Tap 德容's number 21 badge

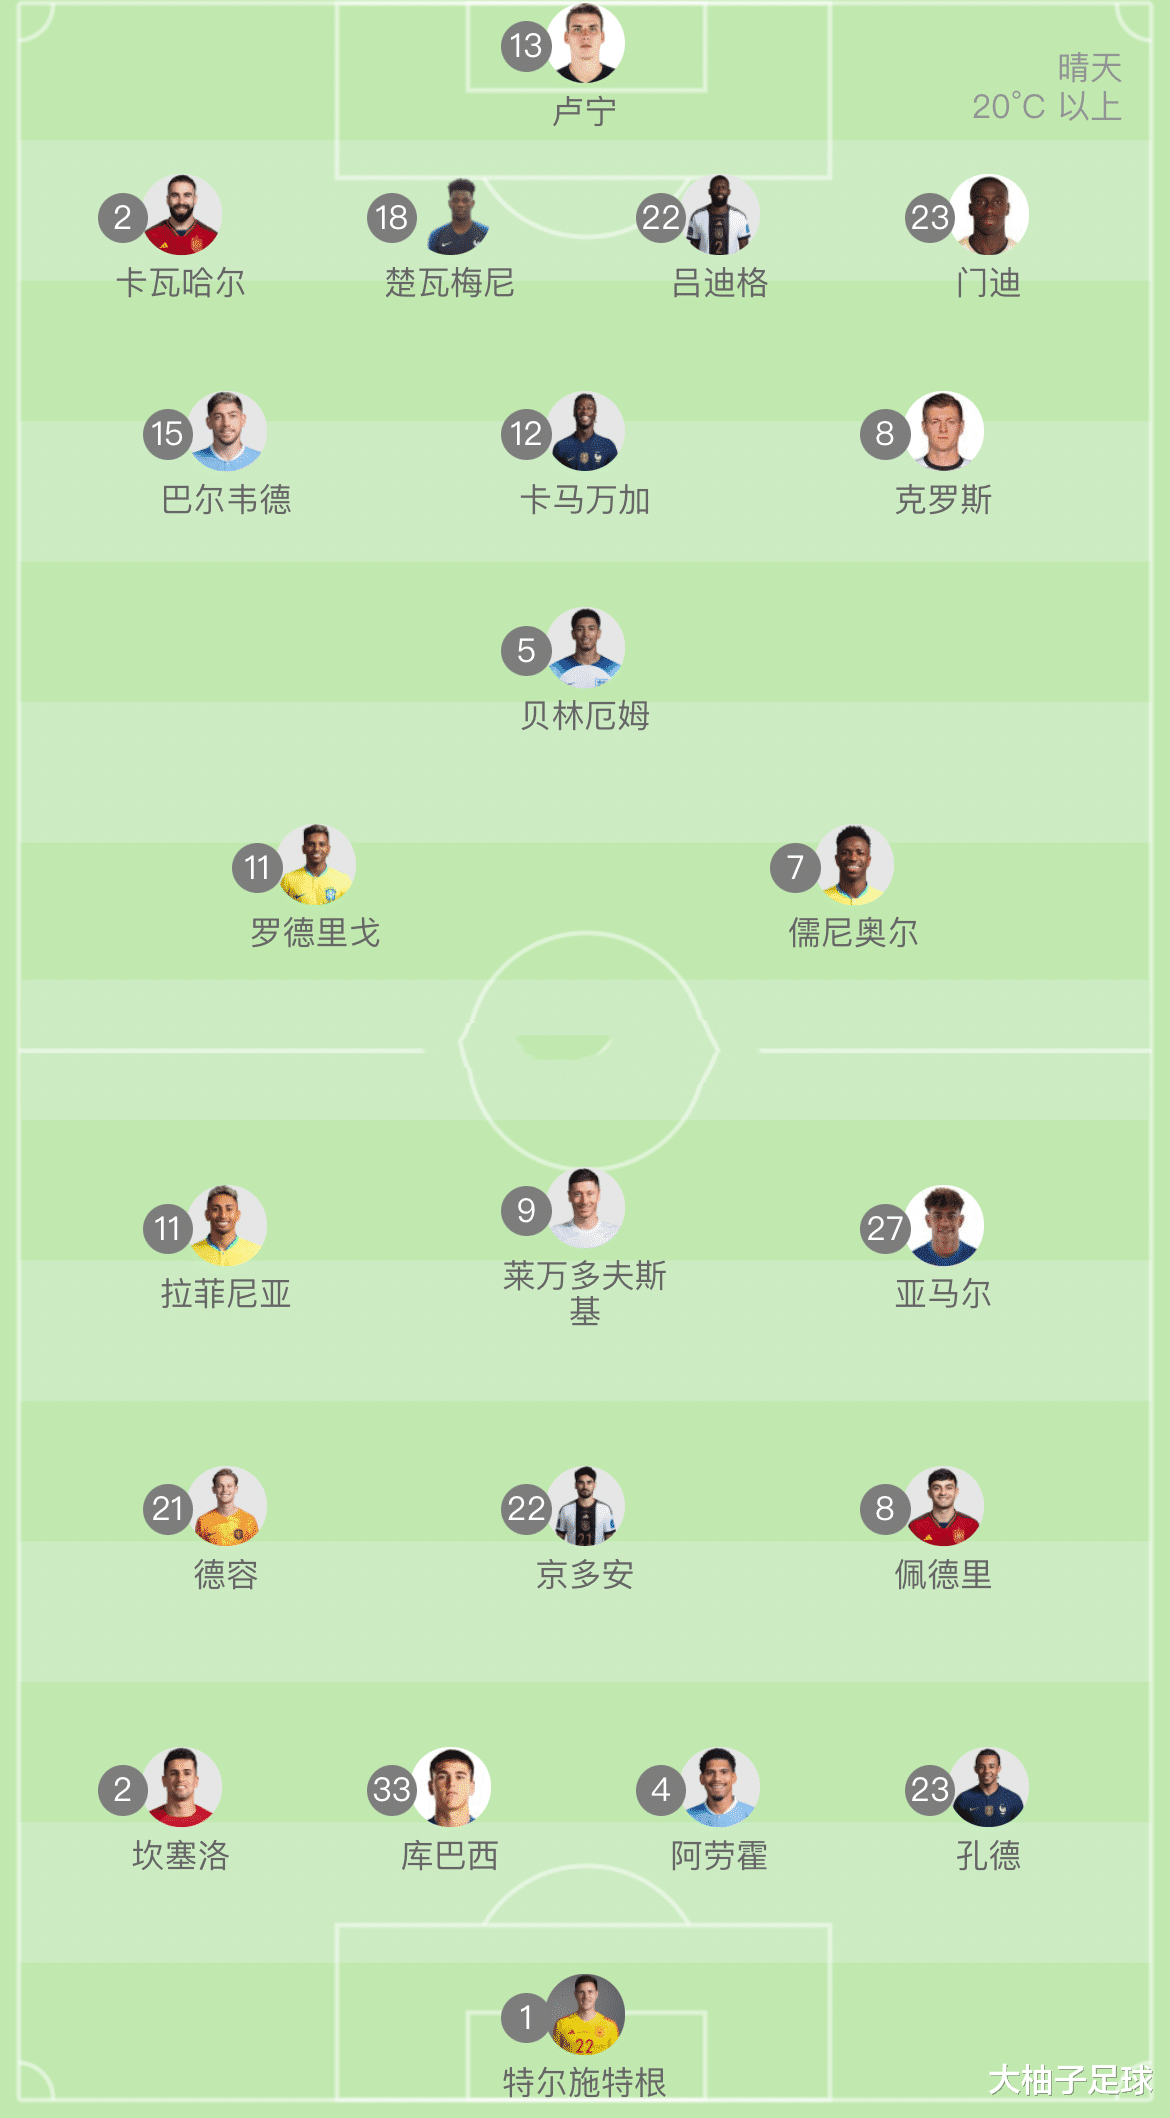[x=168, y=1508]
